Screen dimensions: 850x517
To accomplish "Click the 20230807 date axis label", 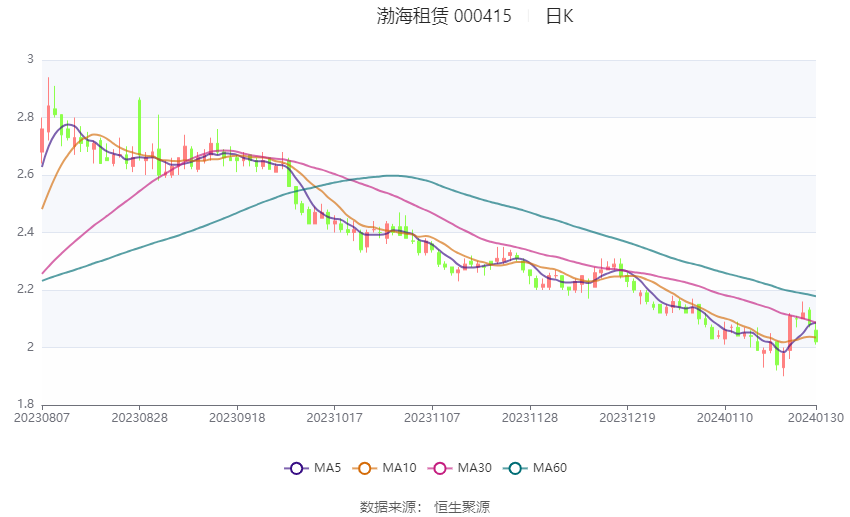I will (x=41, y=417).
